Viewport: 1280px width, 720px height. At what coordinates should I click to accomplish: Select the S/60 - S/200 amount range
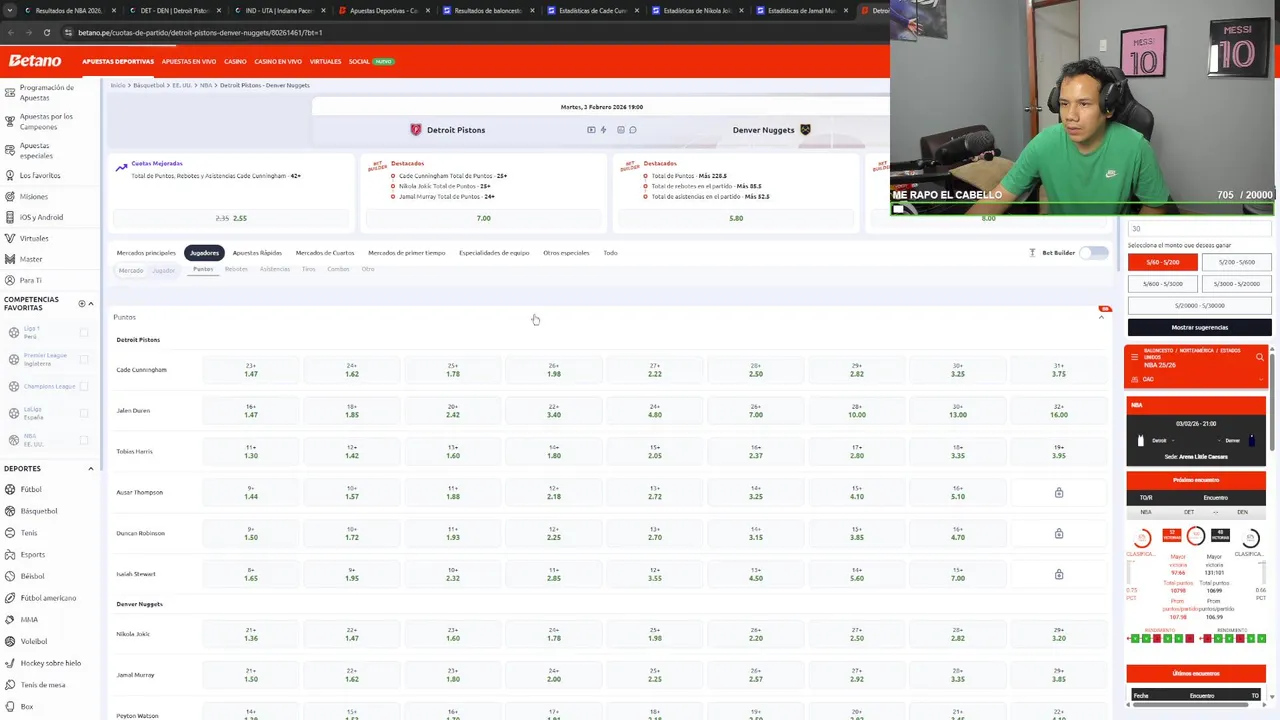[1162, 262]
